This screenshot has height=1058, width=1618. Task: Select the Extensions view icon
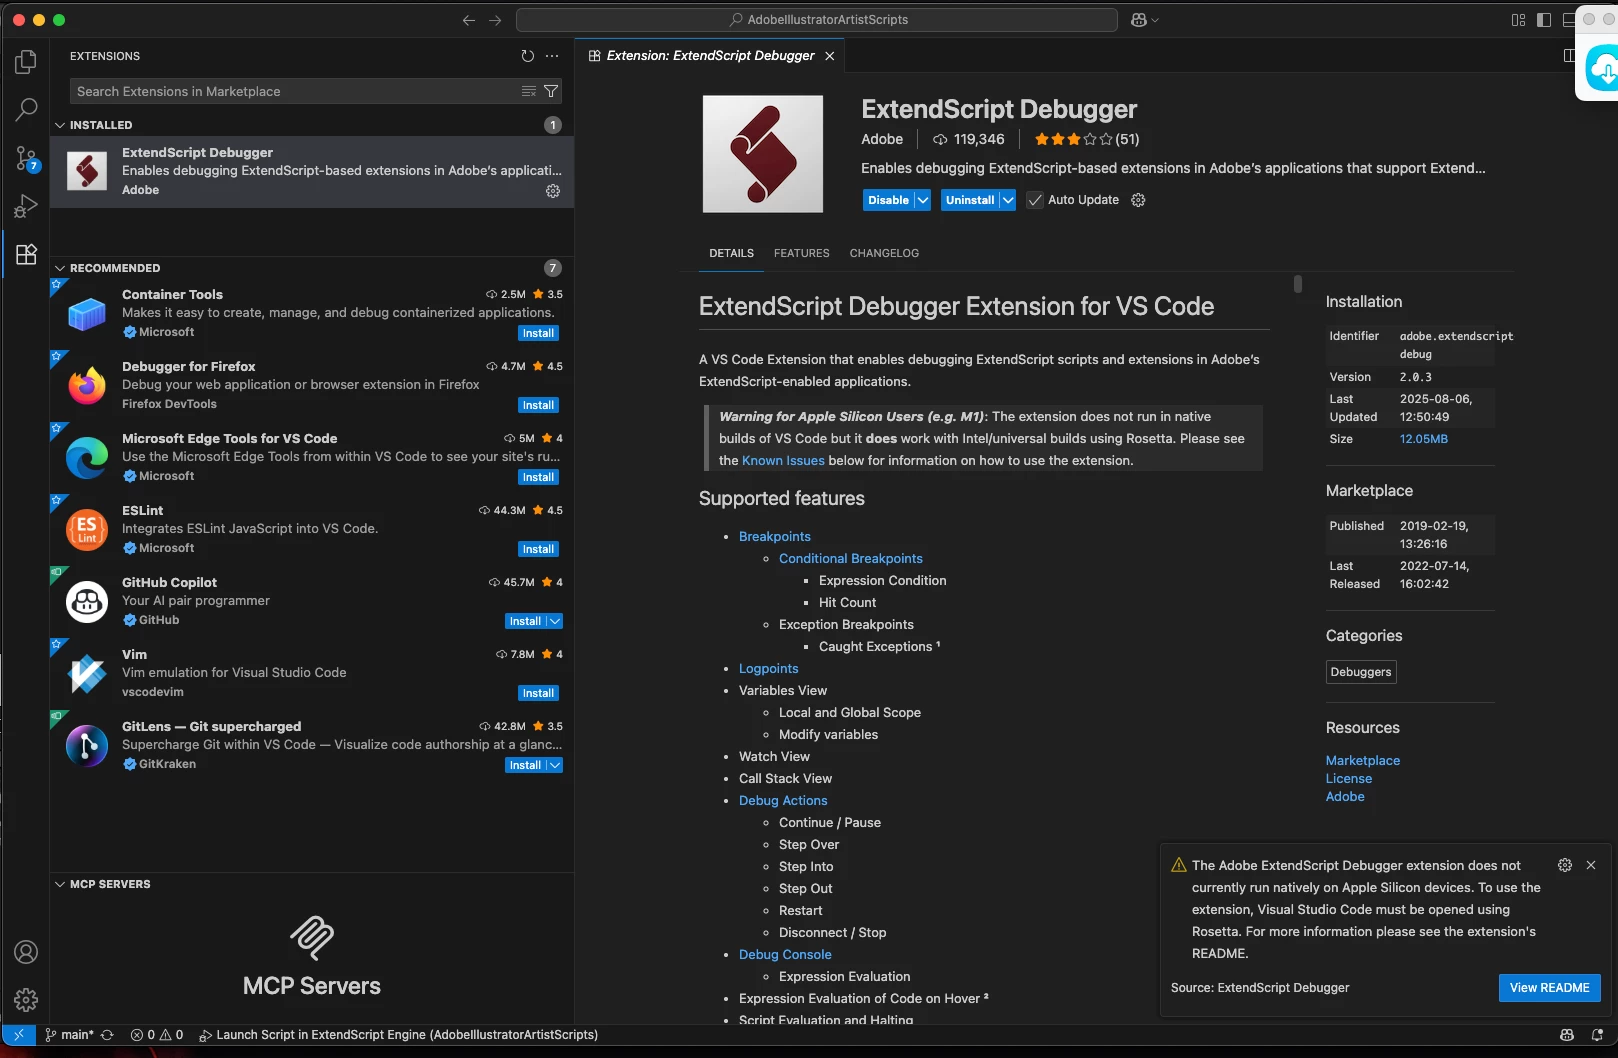(26, 254)
